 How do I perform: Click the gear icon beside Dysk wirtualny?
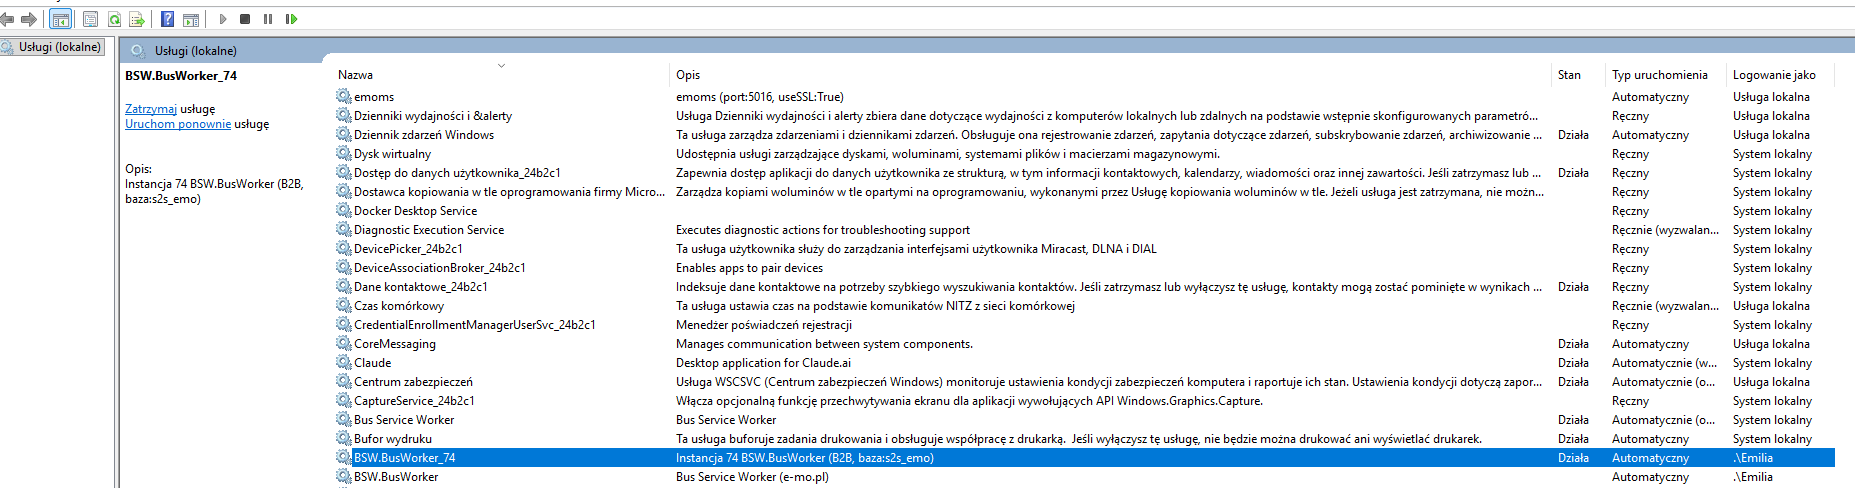coord(343,154)
